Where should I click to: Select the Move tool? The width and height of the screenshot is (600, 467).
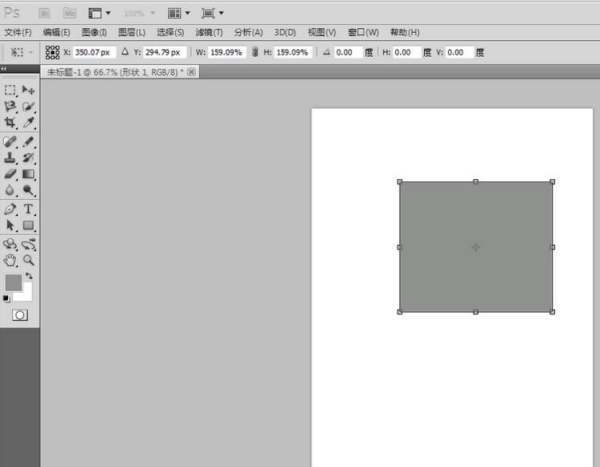pyautogui.click(x=29, y=90)
